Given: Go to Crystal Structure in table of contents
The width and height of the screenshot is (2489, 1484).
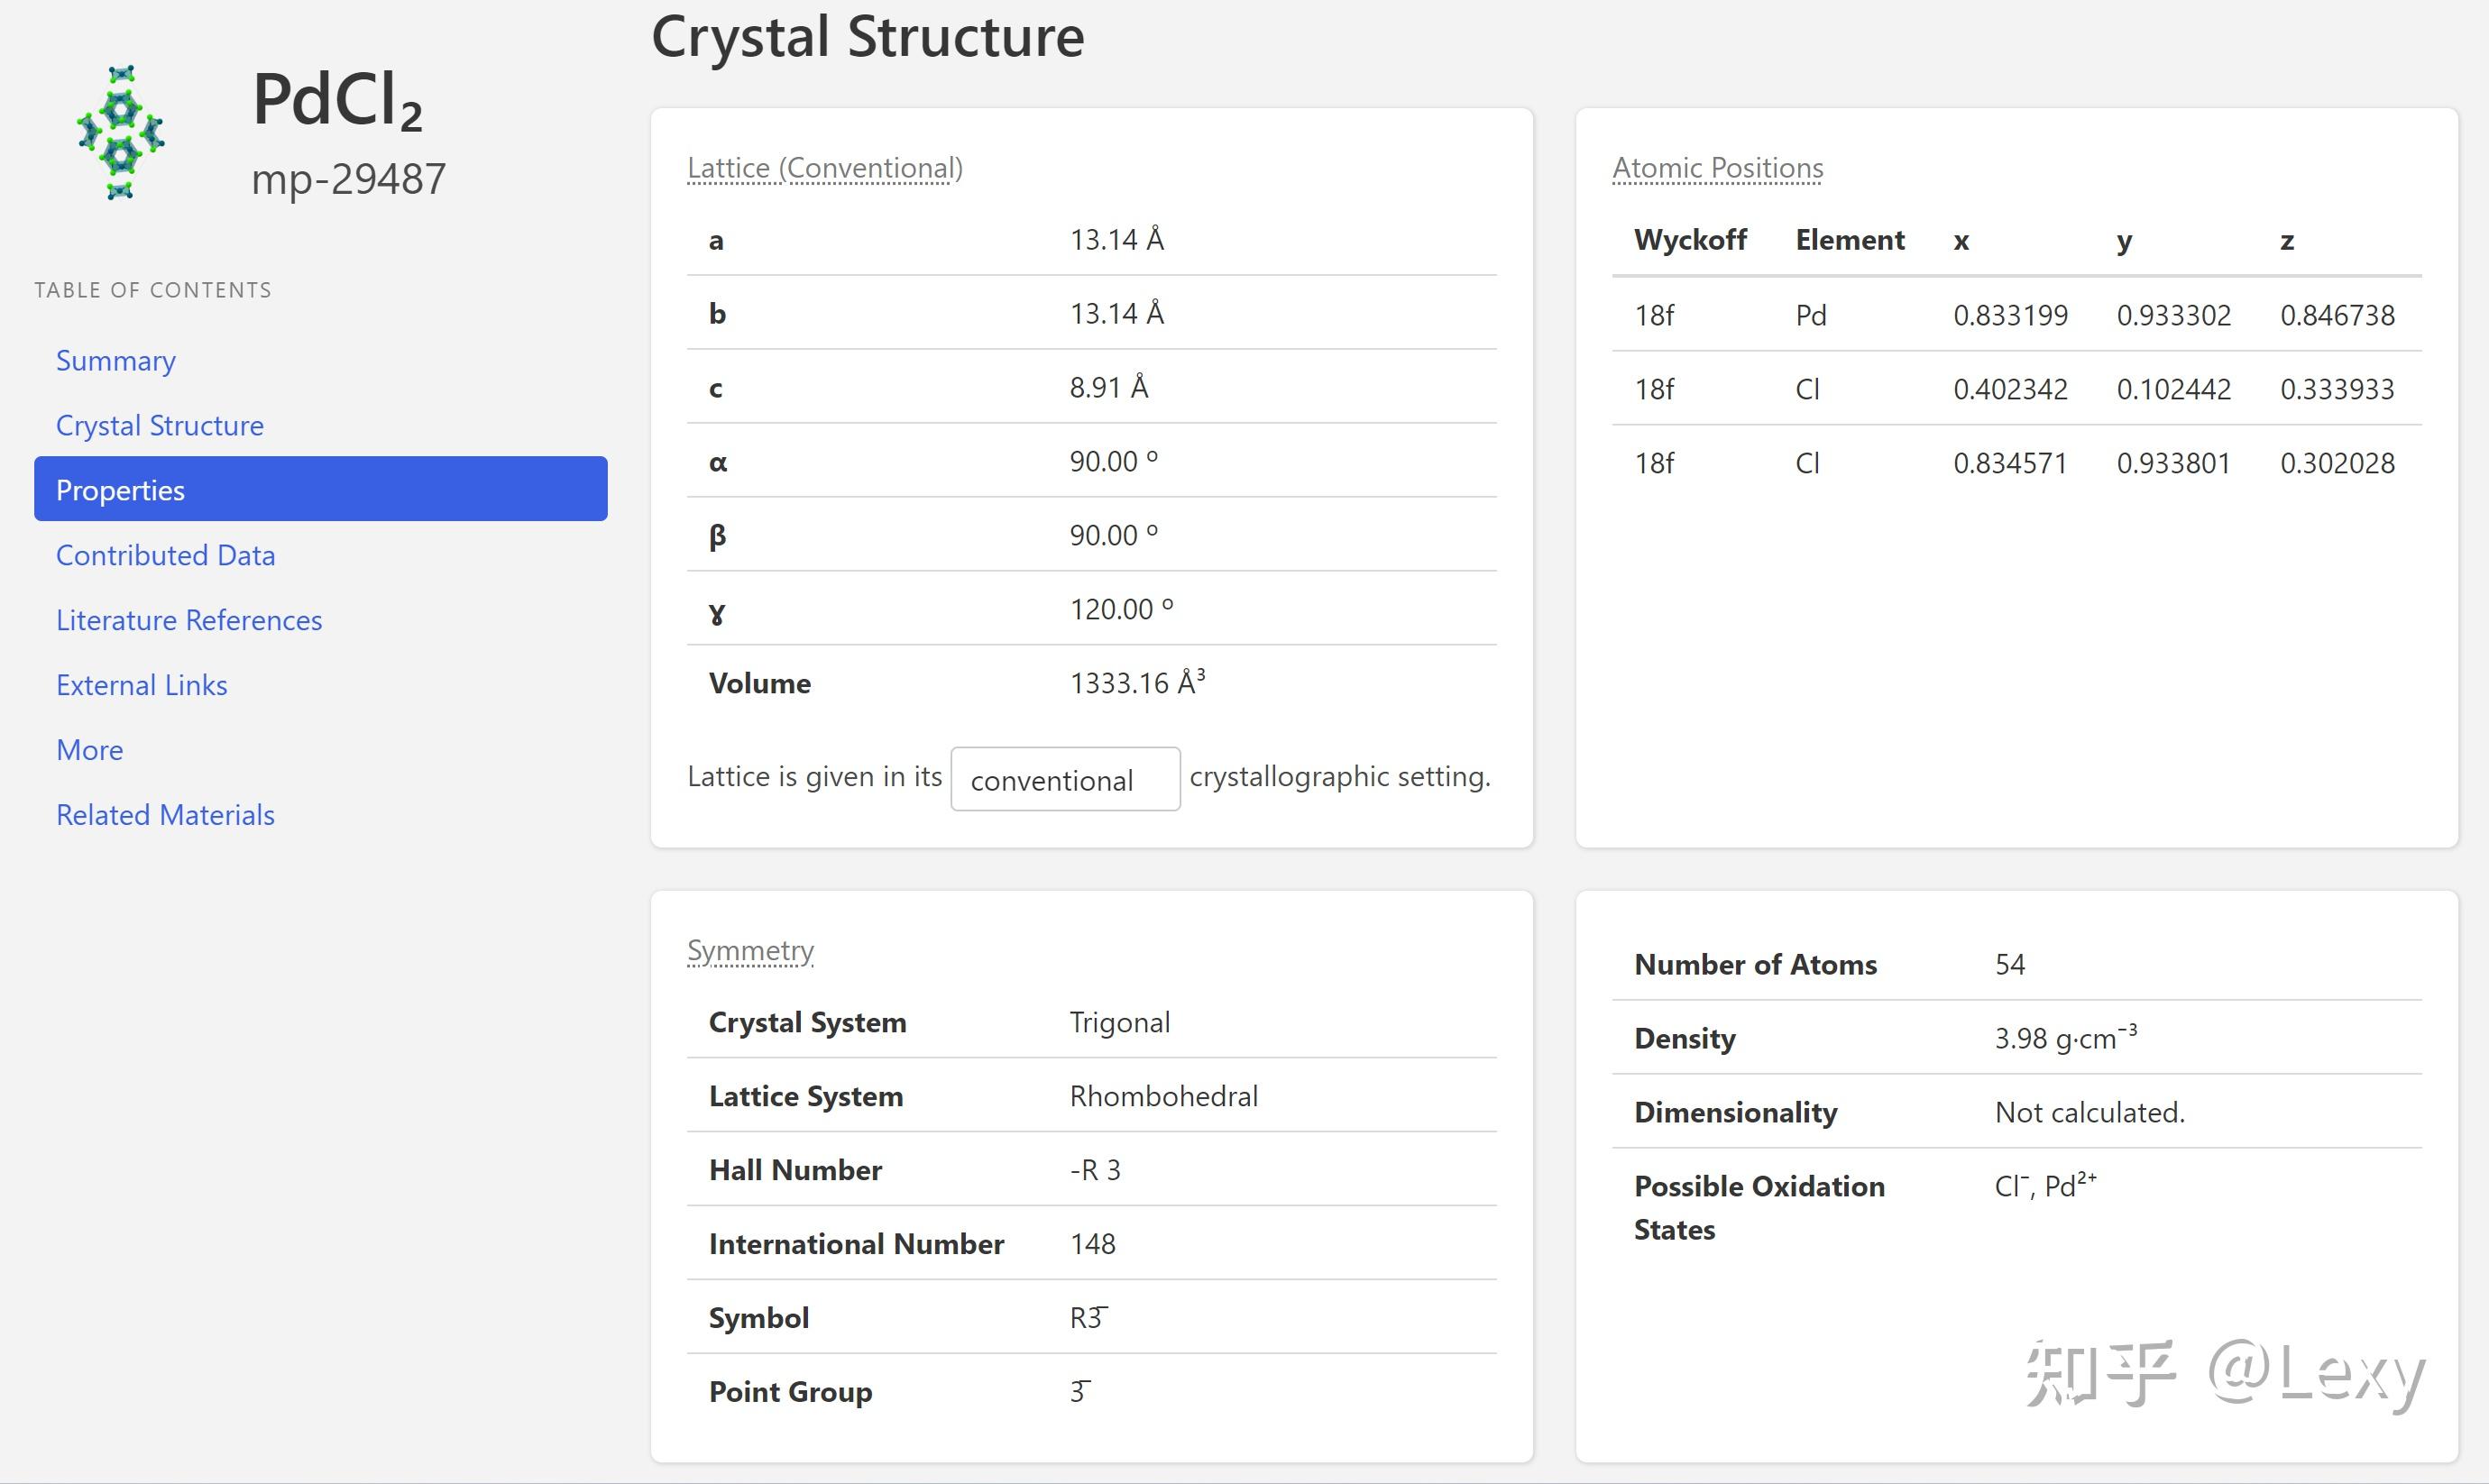Looking at the screenshot, I should pos(160,425).
